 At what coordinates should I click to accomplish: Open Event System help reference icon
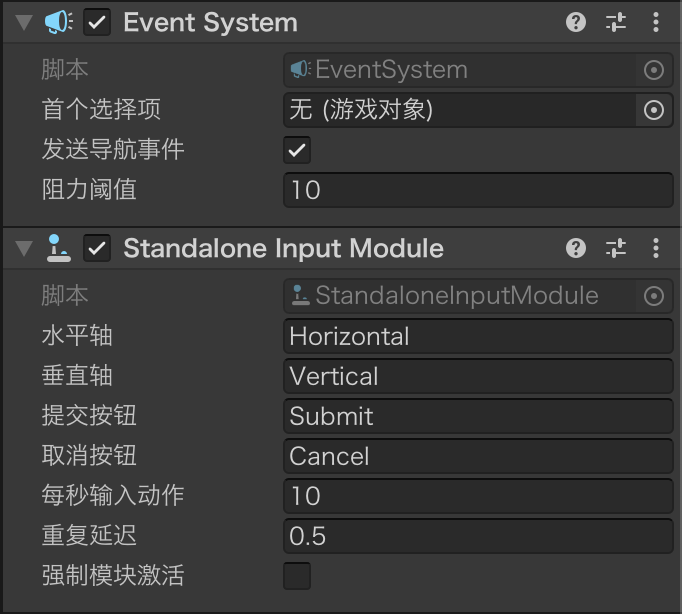[576, 22]
